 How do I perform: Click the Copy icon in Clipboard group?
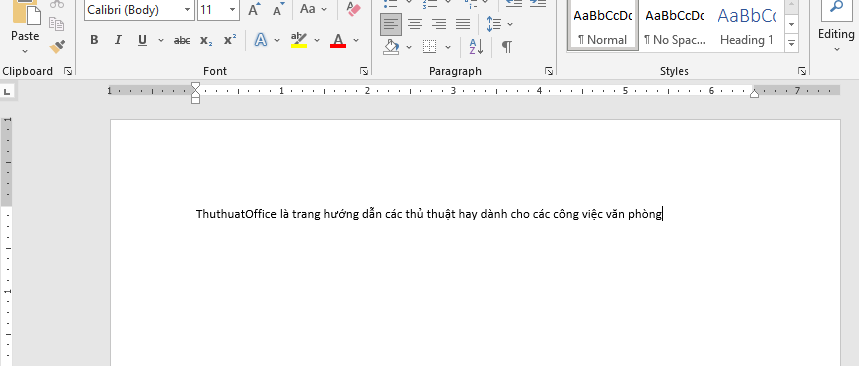pos(56,23)
